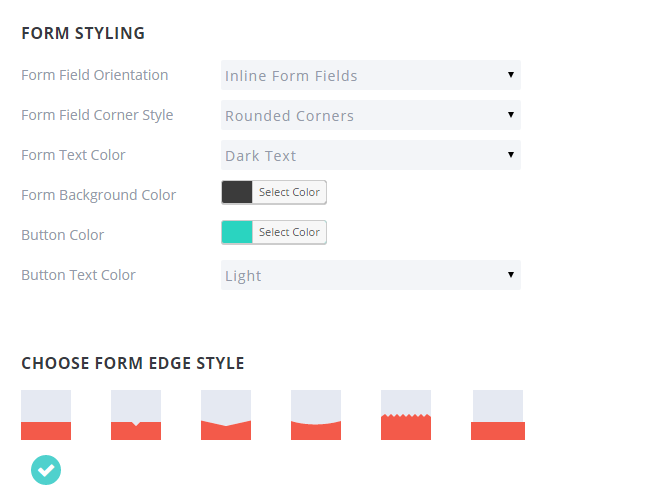646x500 pixels.
Task: Open the Button Text Color dropdown
Action: (x=371, y=275)
